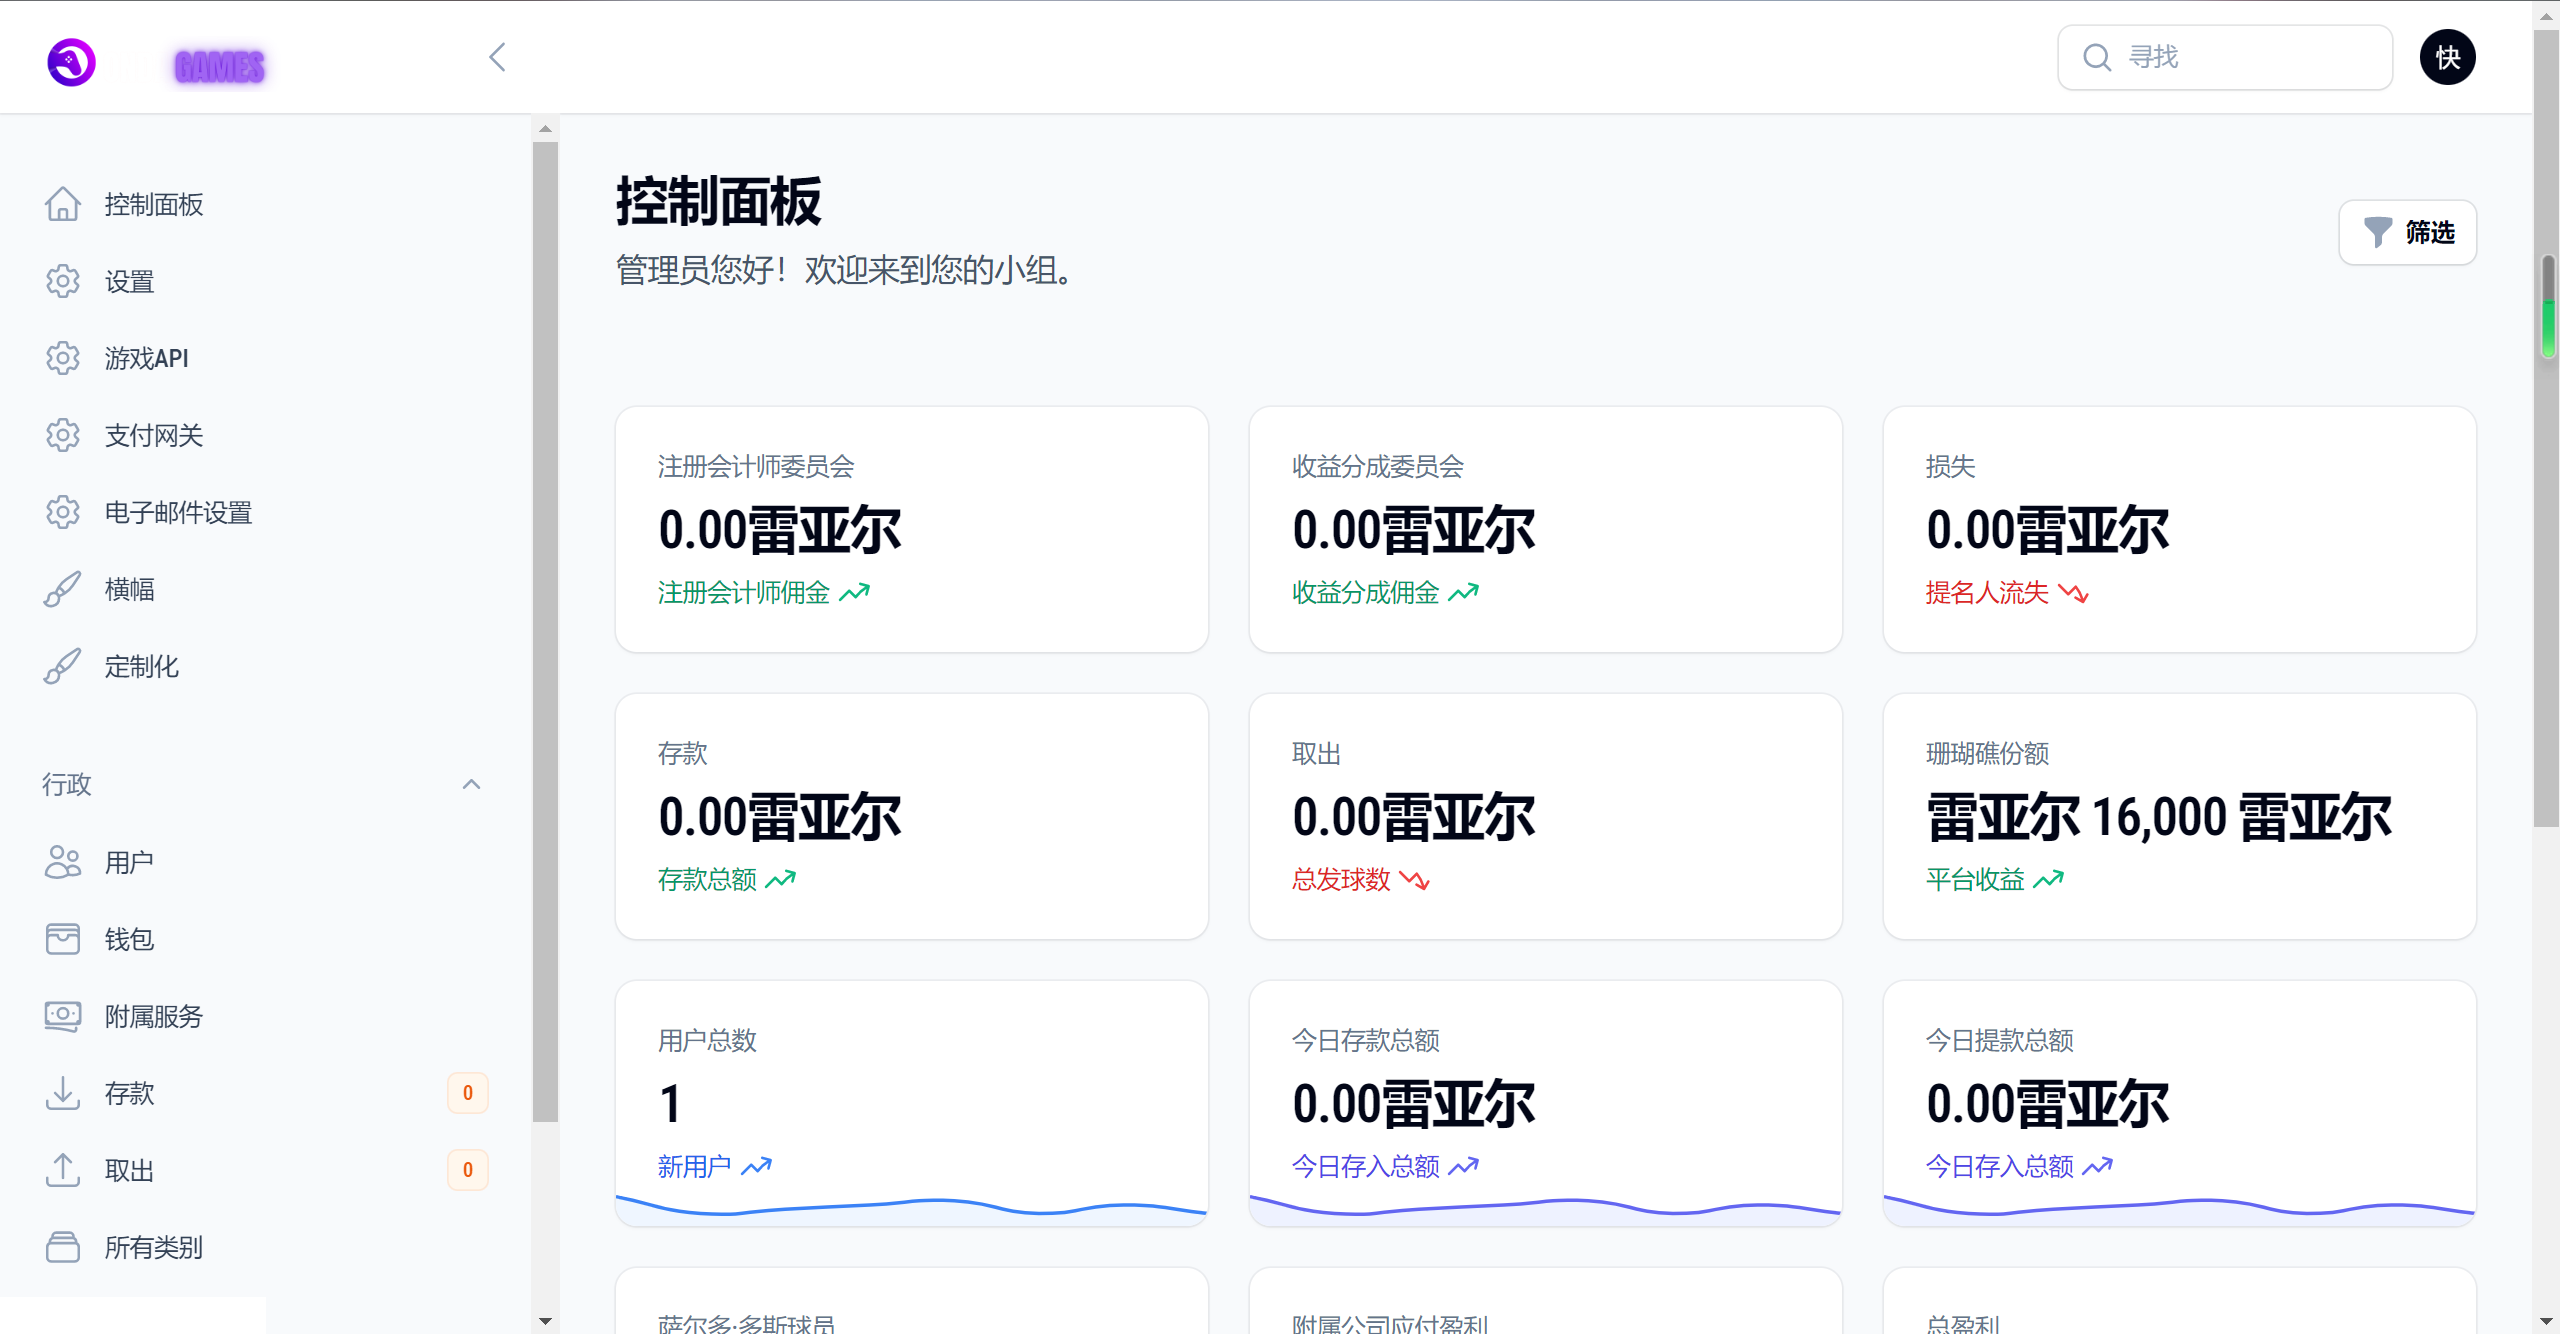The width and height of the screenshot is (2560, 1334).
Task: Click the purple game logo icon
Action: point(71,62)
